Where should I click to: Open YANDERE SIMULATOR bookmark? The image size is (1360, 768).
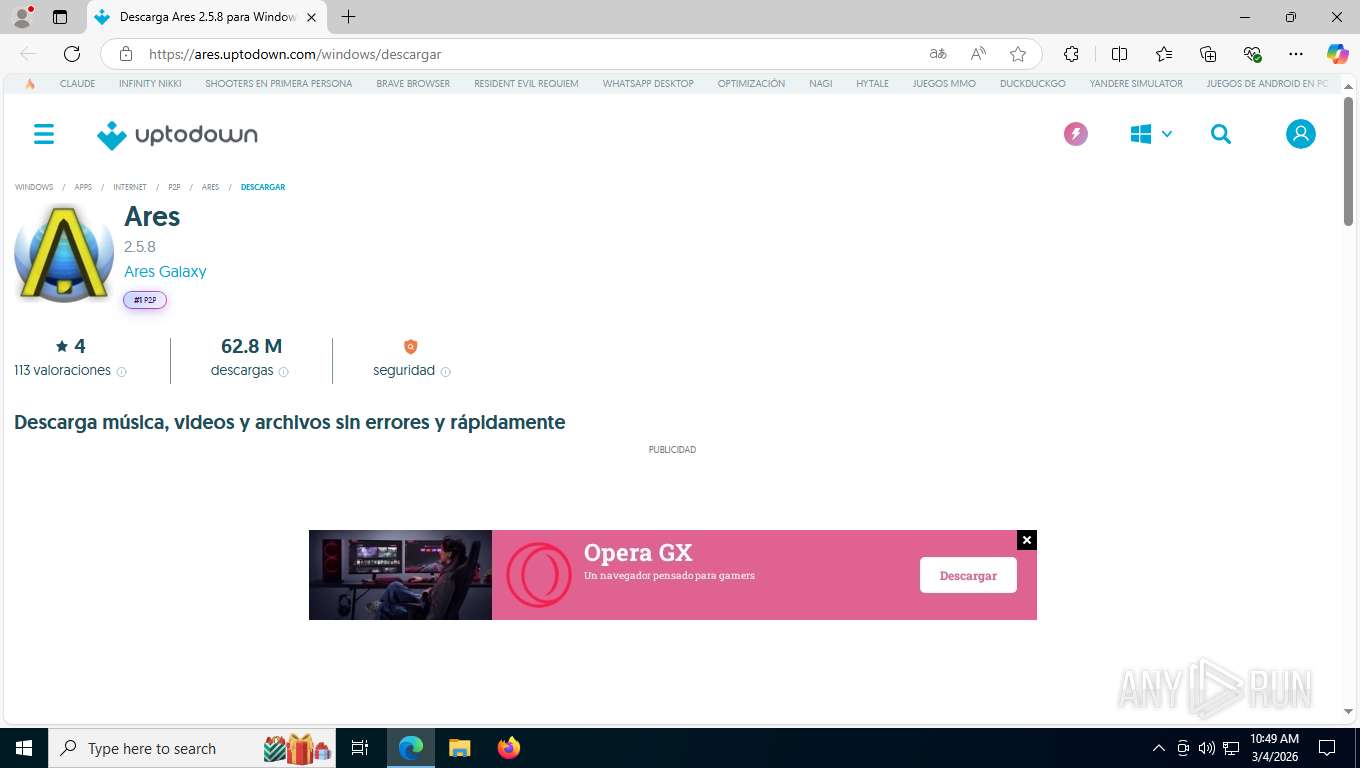click(1136, 84)
